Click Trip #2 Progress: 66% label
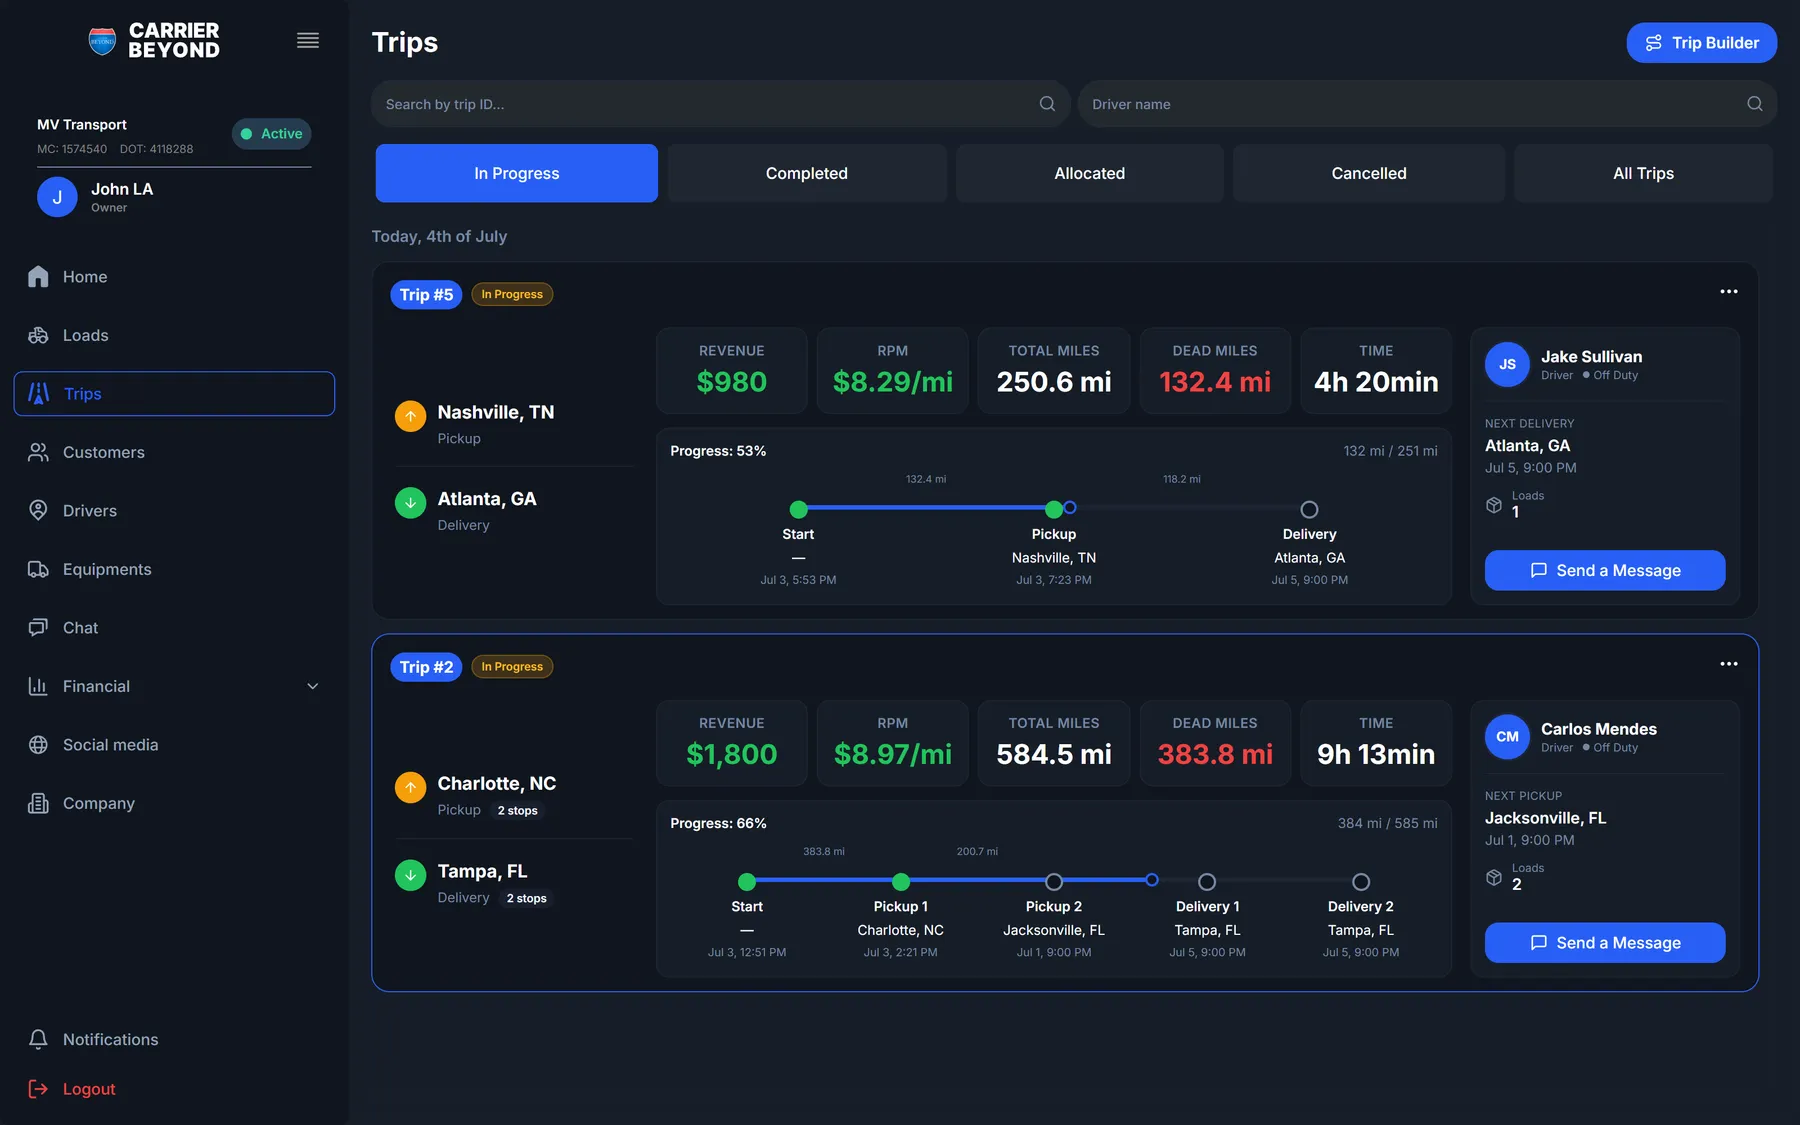This screenshot has height=1125, width=1800. [x=718, y=823]
